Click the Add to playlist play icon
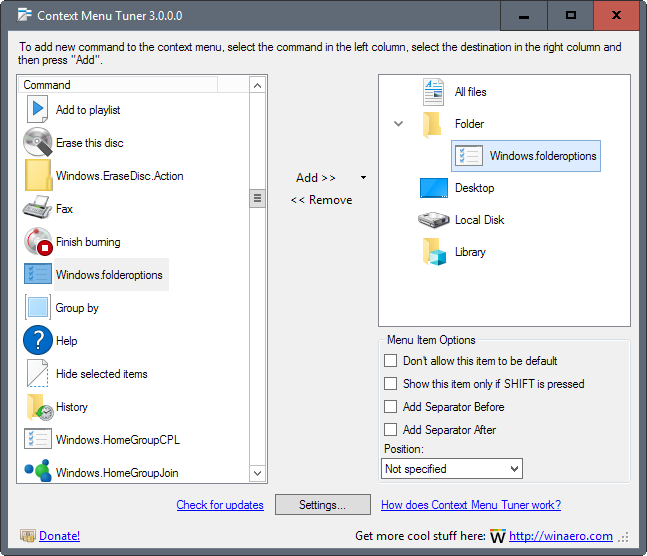Screen dimensions: 647x556 pos(38,109)
